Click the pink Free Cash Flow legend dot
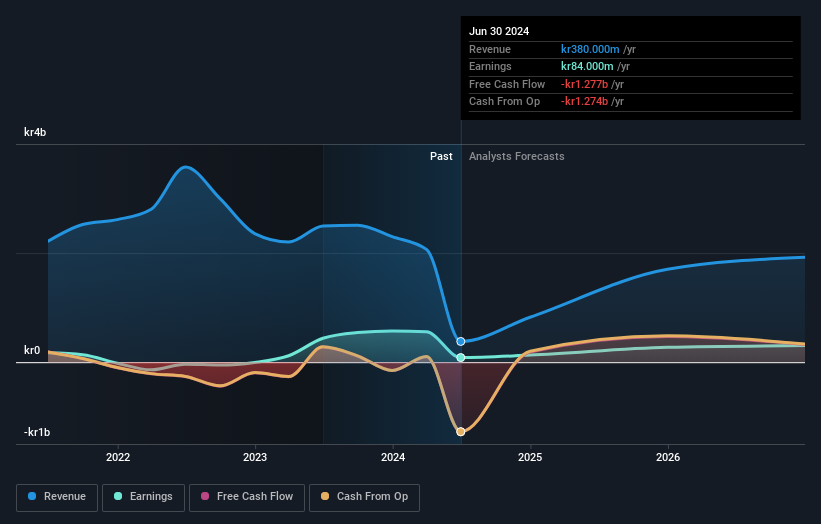This screenshot has width=821, height=524. (205, 496)
